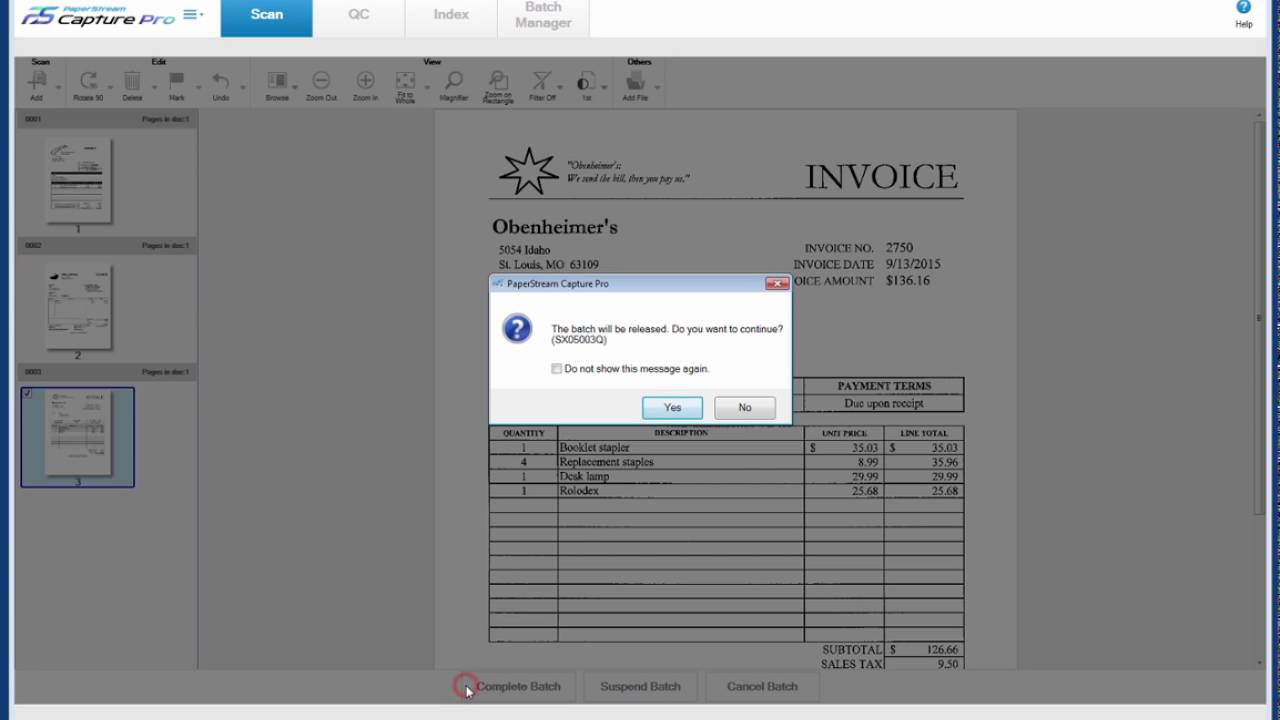Select the Browse view icon

click(x=277, y=81)
